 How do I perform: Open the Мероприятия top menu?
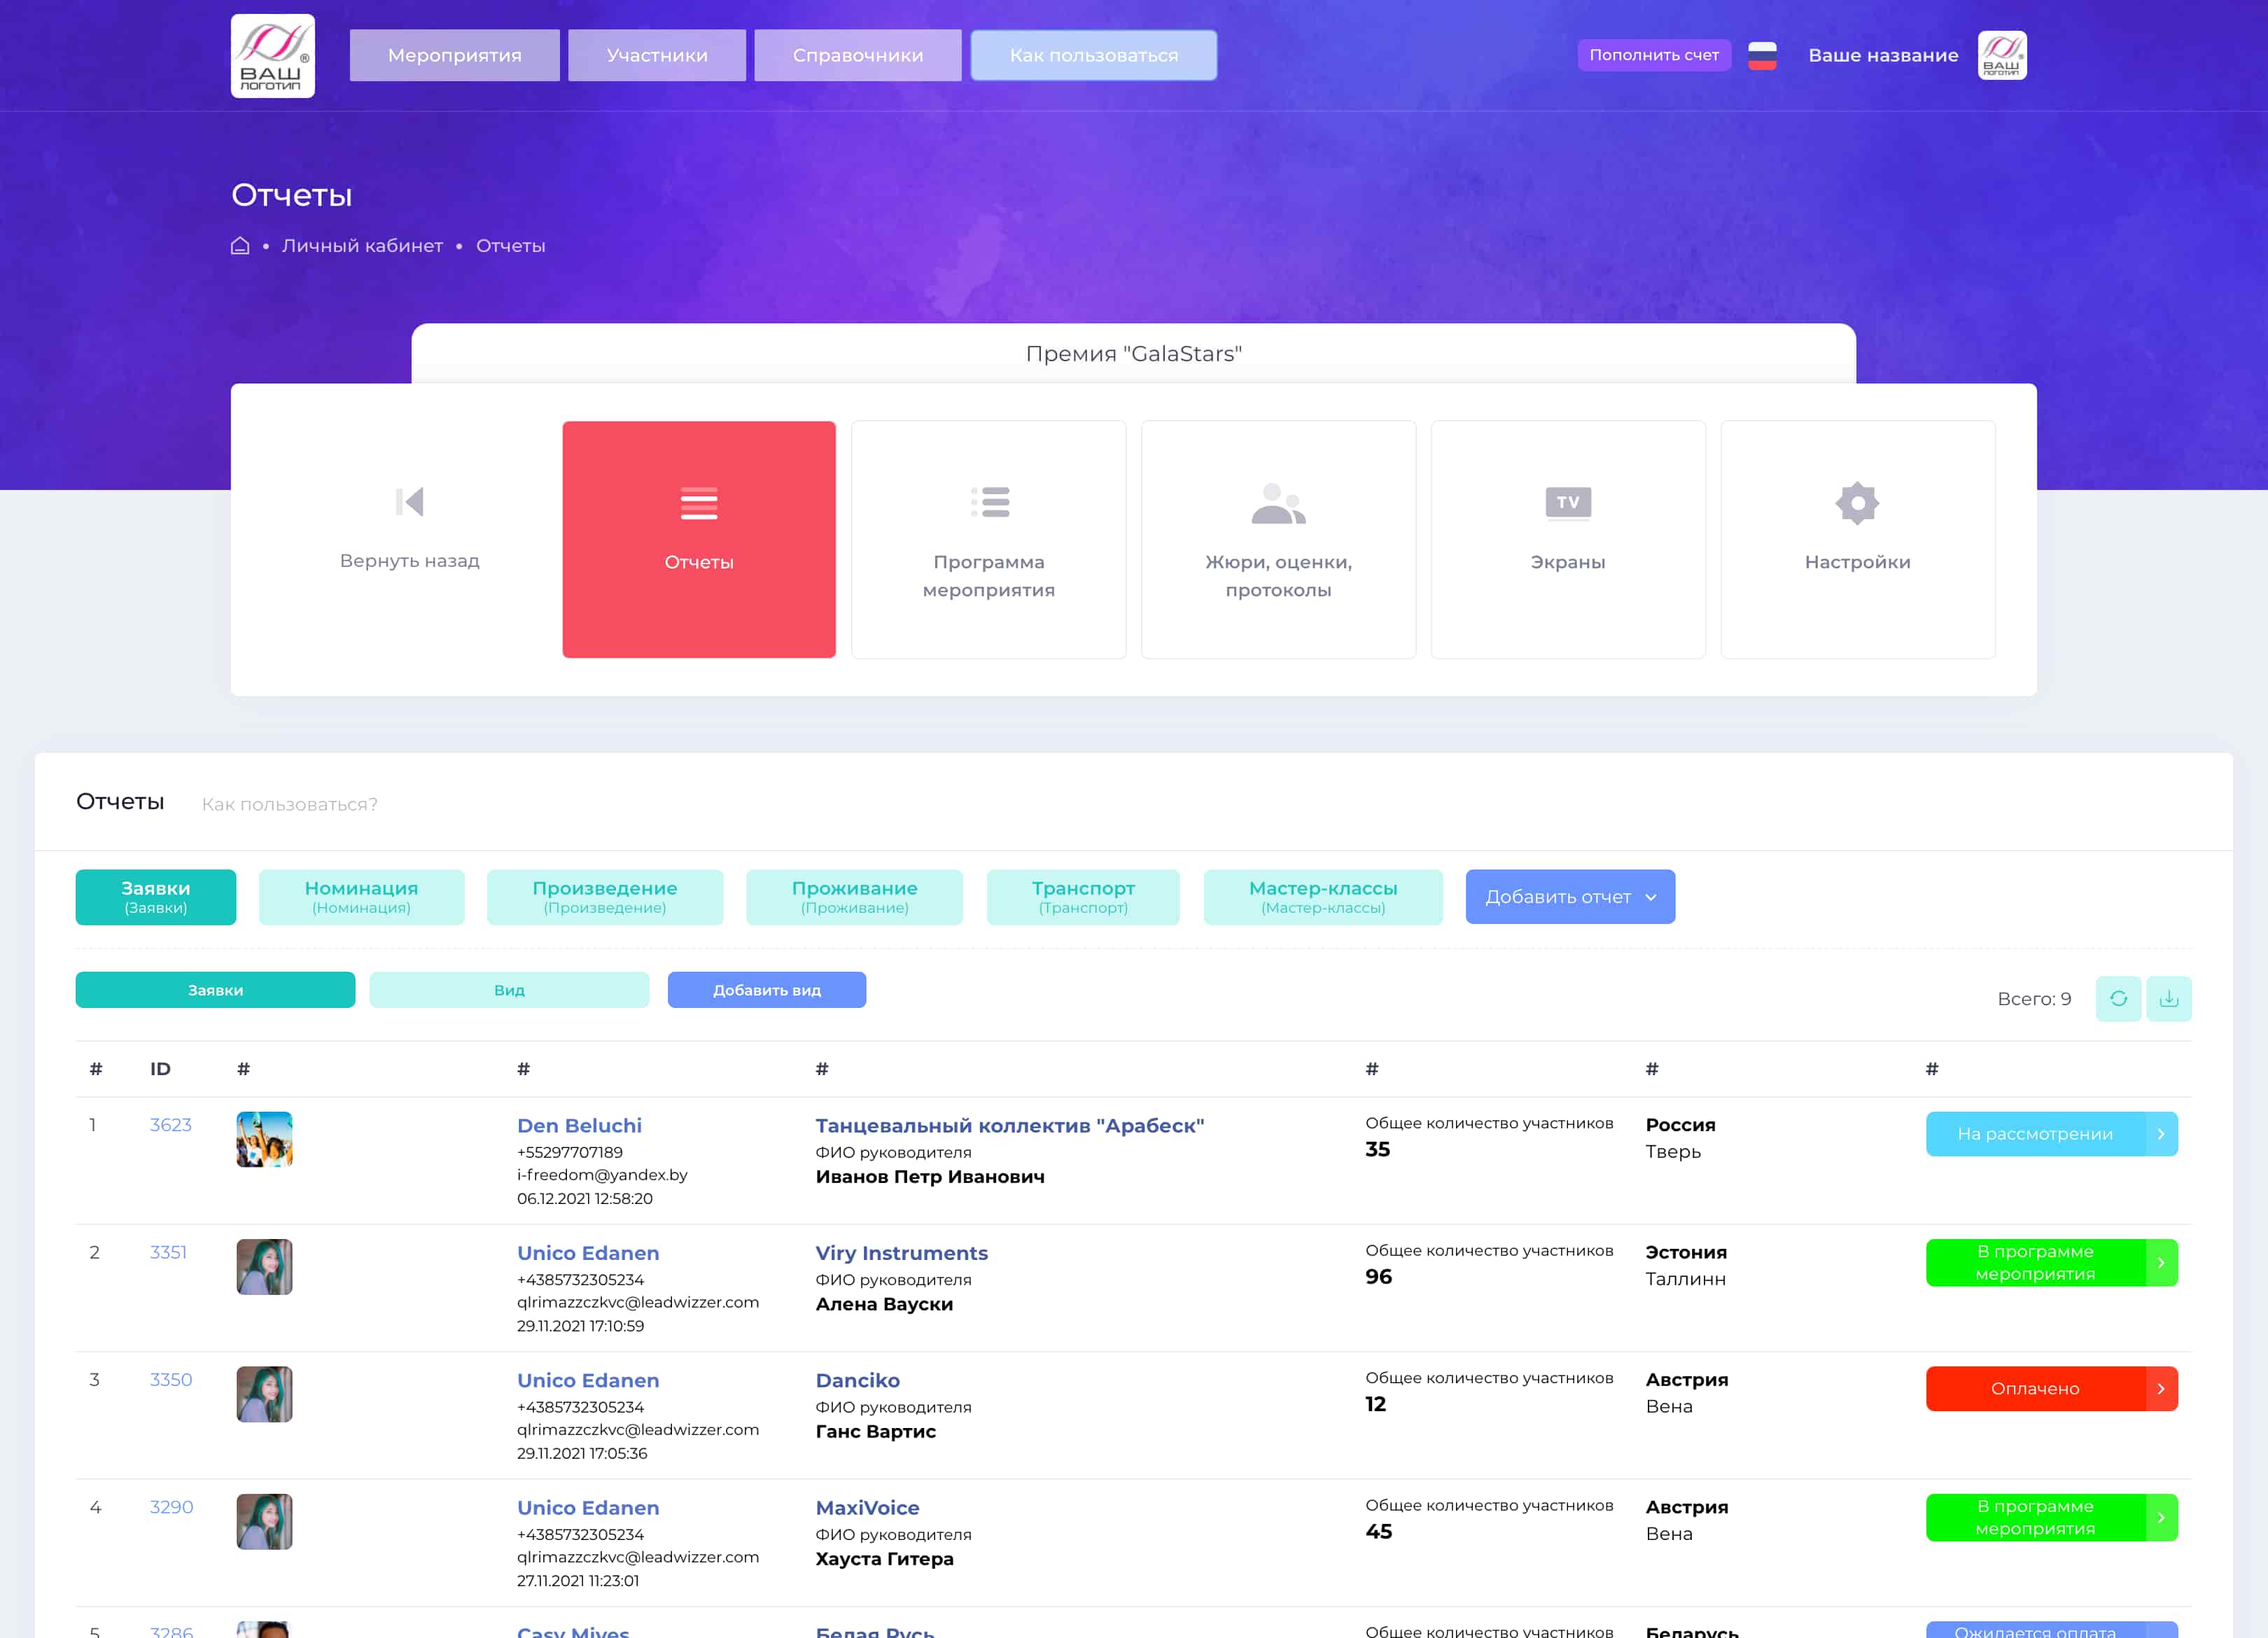(454, 55)
